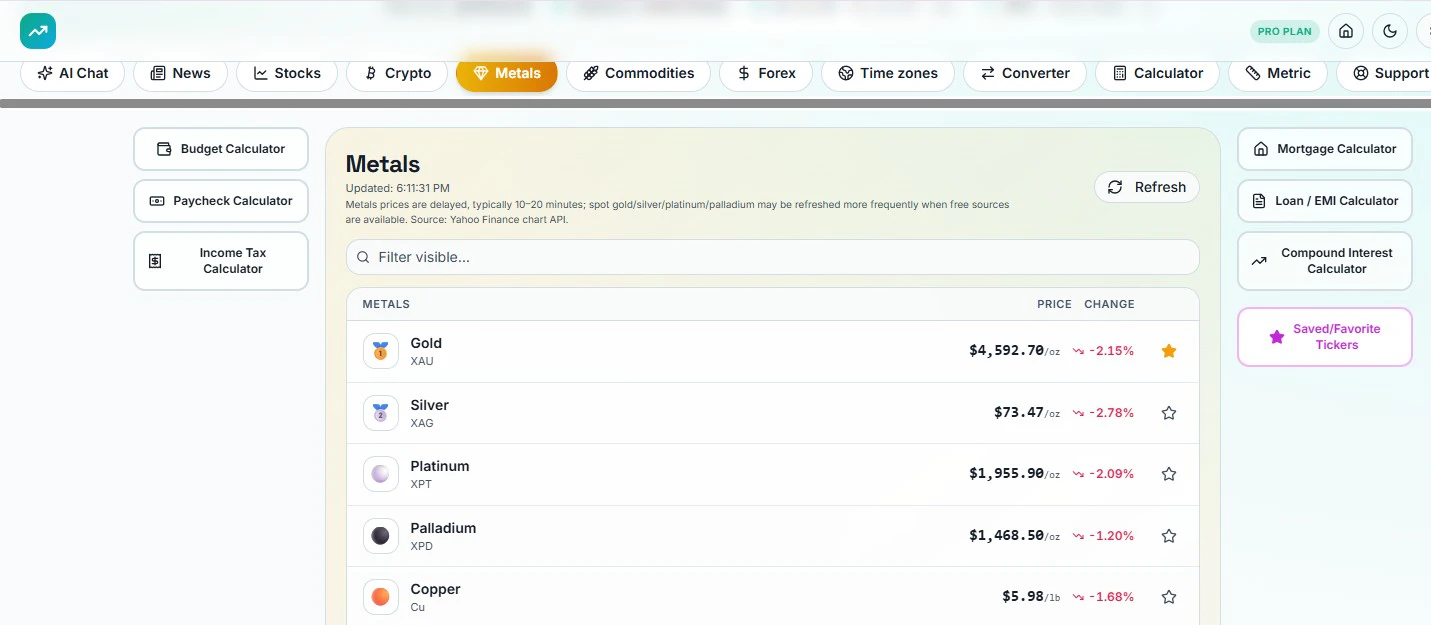Open the Commodities tab
Image resolution: width=1431 pixels, height=625 pixels.
tap(638, 73)
